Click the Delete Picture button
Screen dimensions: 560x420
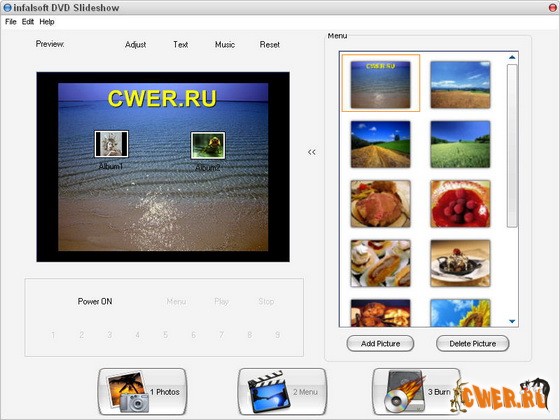click(x=472, y=344)
